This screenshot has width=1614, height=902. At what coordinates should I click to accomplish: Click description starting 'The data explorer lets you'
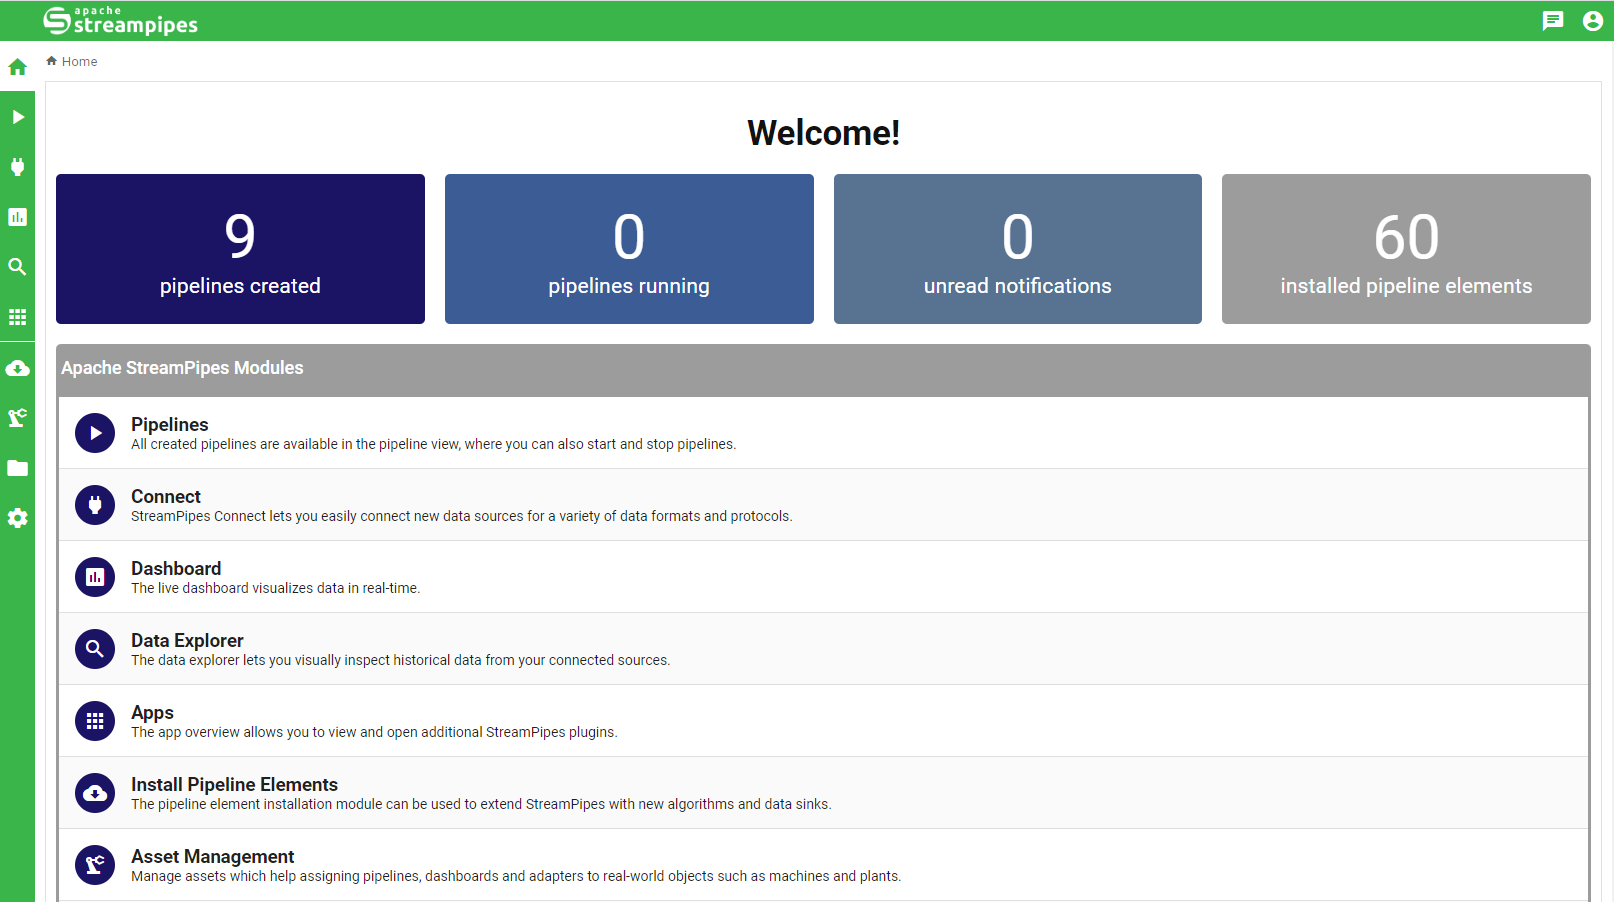click(400, 660)
